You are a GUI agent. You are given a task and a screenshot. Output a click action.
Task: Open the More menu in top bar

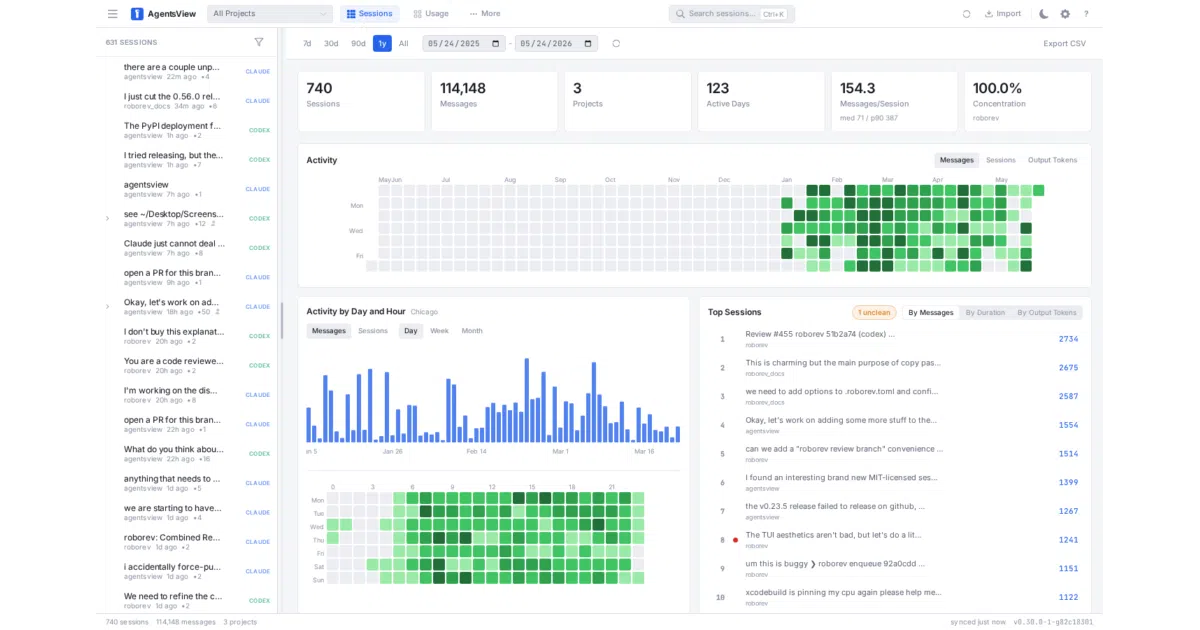484,14
